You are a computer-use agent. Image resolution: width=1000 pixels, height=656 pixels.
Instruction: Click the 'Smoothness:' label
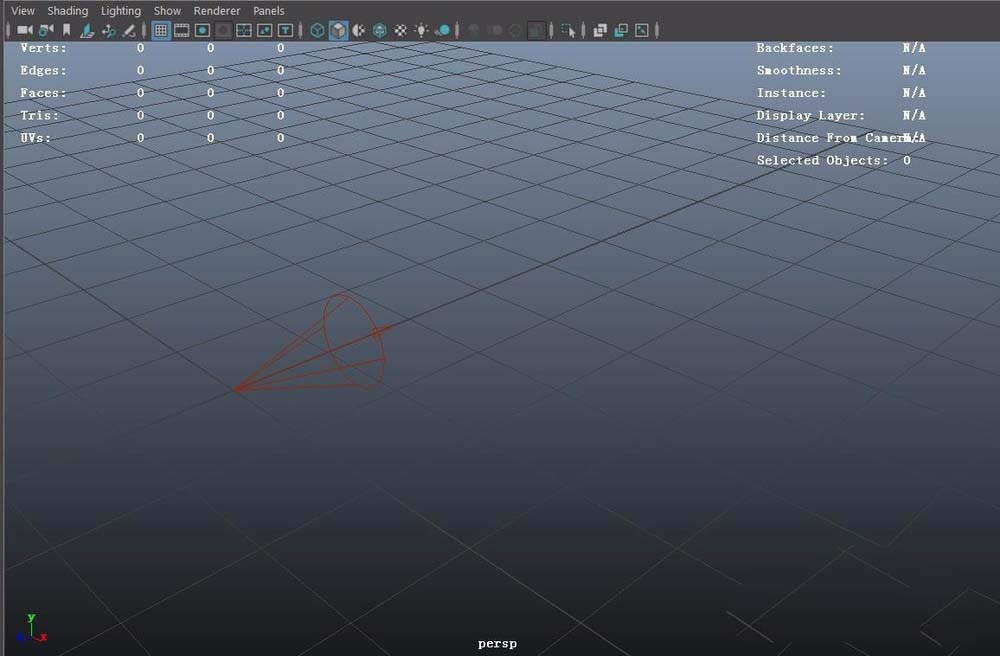(x=798, y=70)
